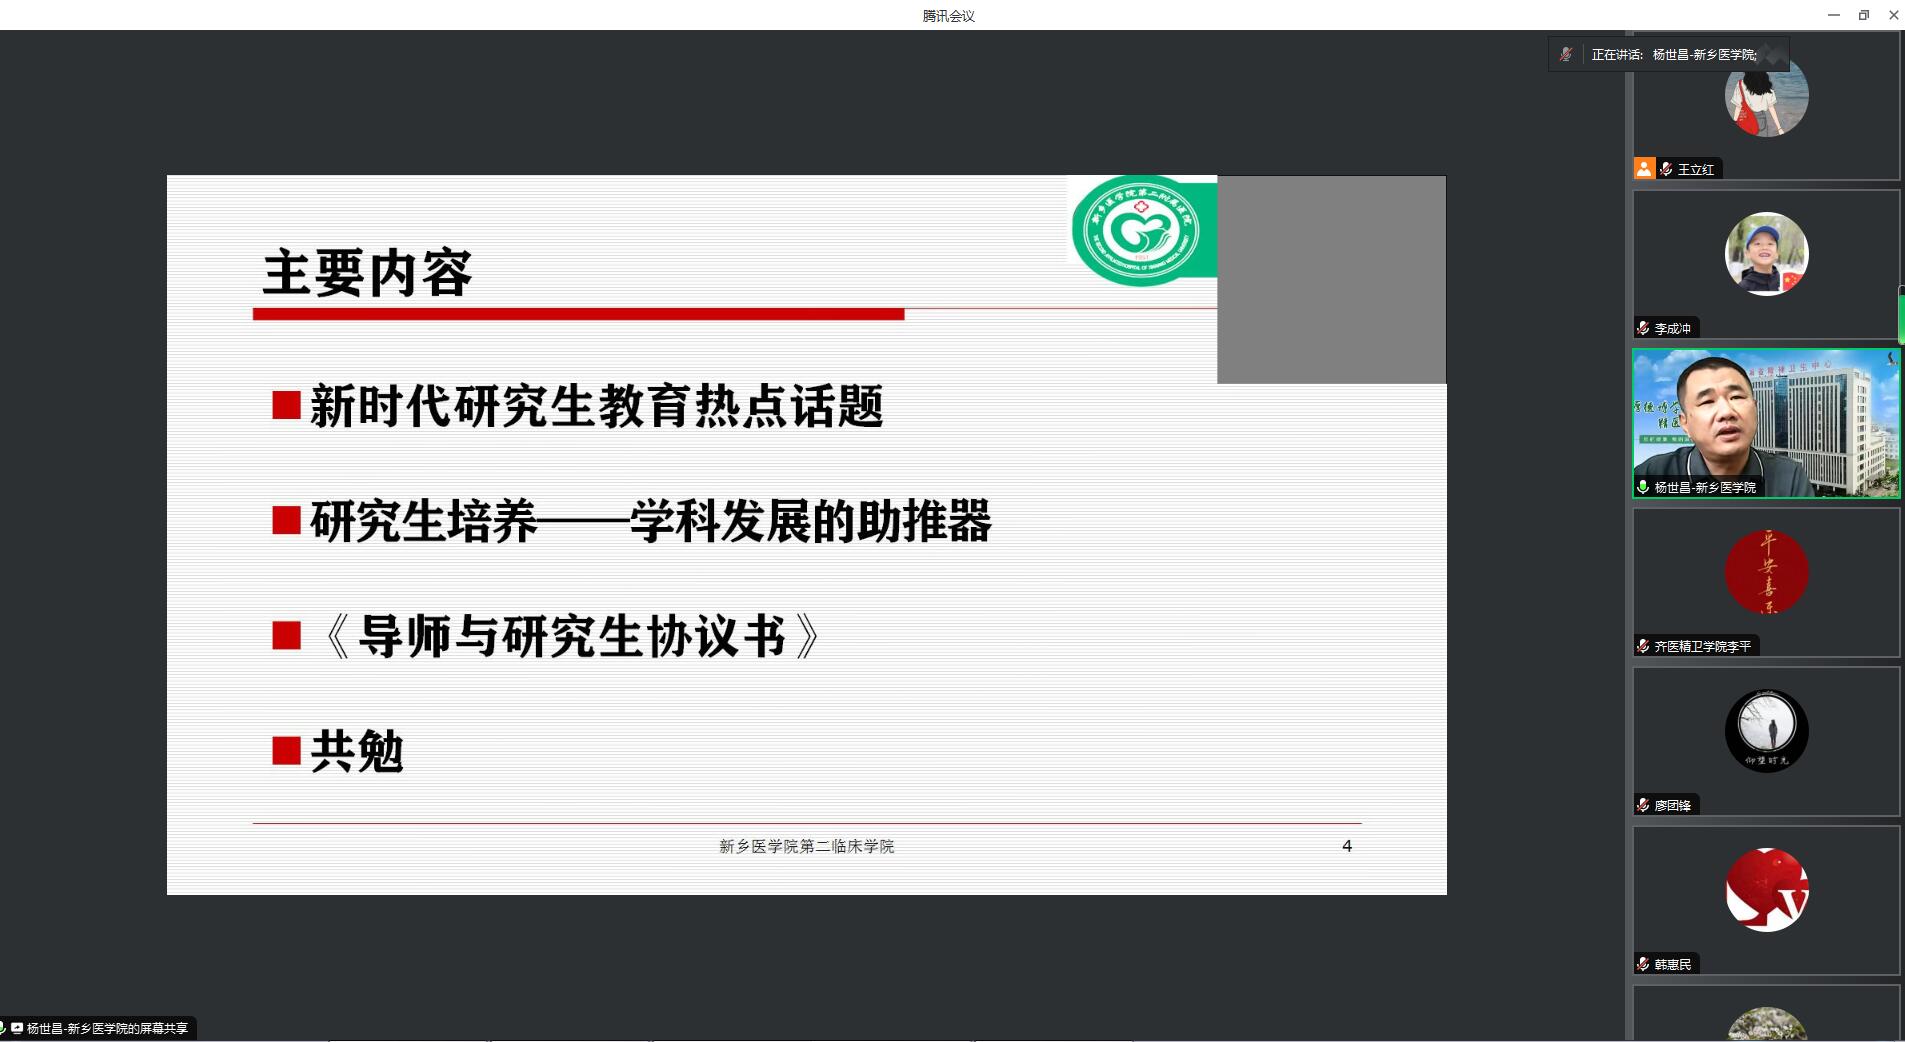Click 韩惠民's muted microphone icon
The height and width of the screenshot is (1042, 1905).
(x=1643, y=964)
